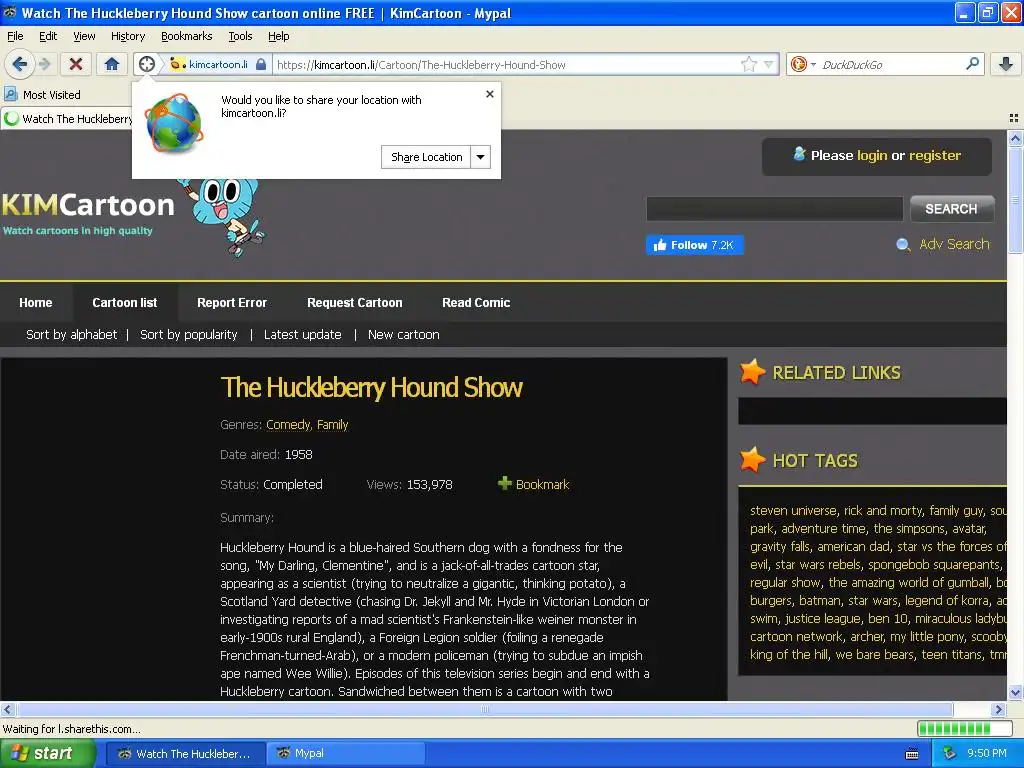This screenshot has height=768, width=1024.
Task: Click the Forward arrow button
Action: [44, 64]
